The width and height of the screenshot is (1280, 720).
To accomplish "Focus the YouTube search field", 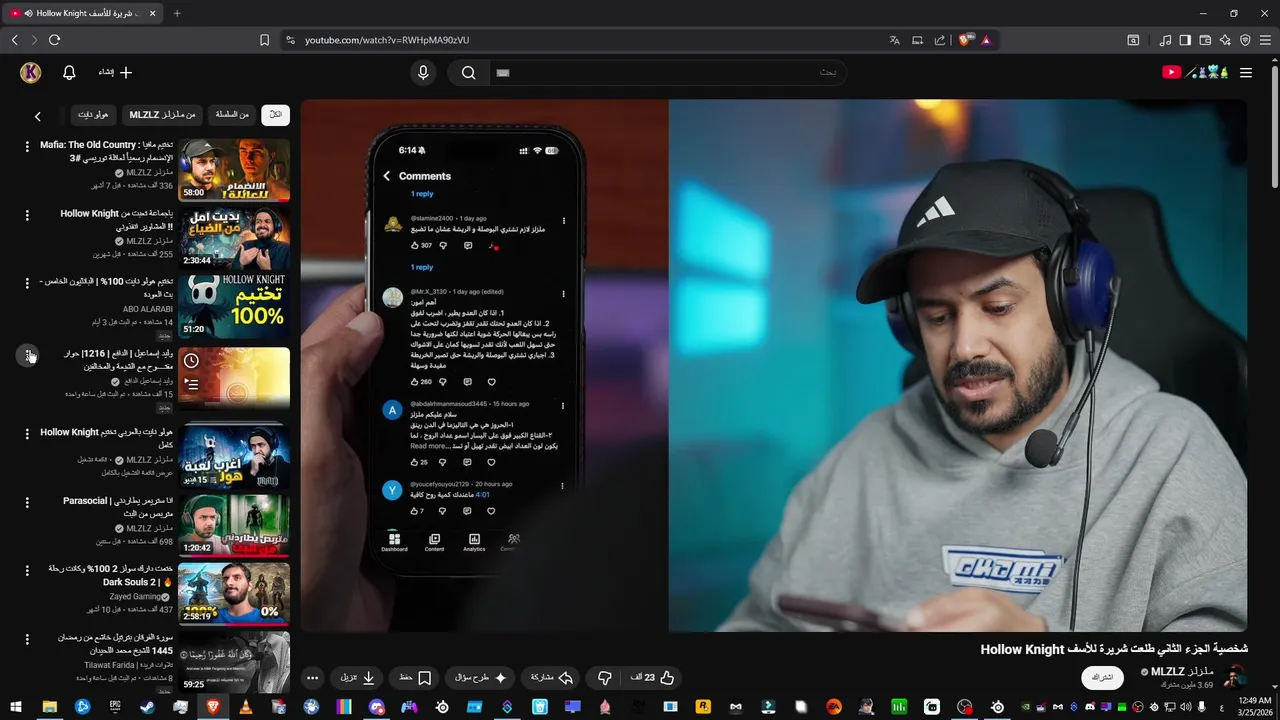I will click(670, 72).
